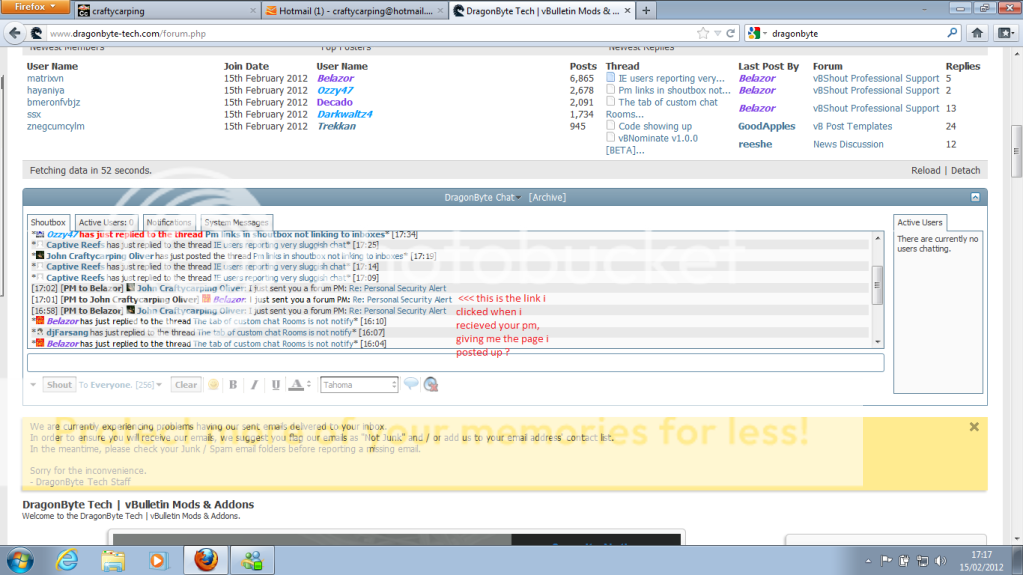Click the font color A icon
The image size is (1023, 575).
[x=296, y=384]
